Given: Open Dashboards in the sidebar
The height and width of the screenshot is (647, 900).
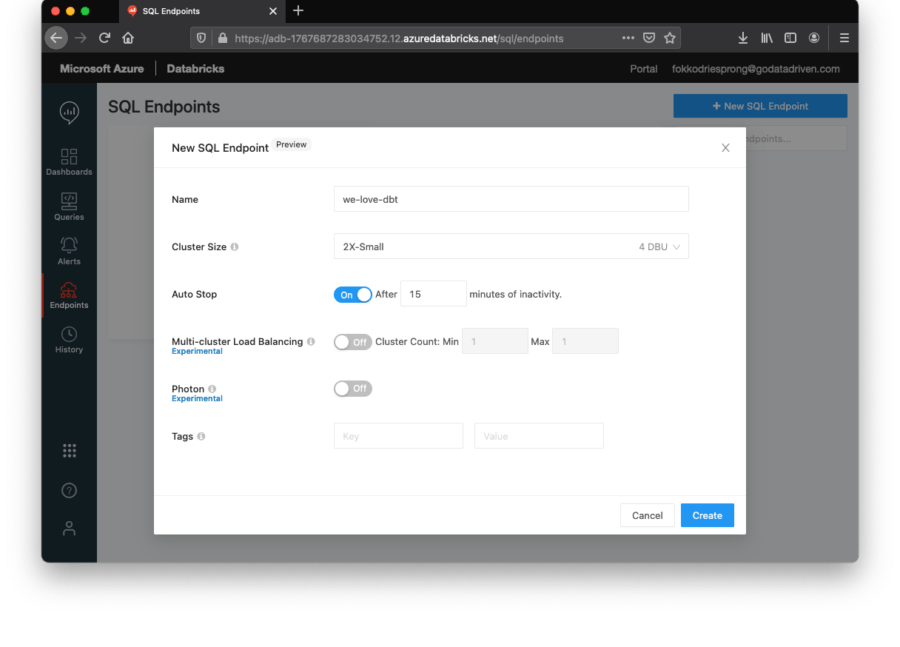Looking at the screenshot, I should pyautogui.click(x=69, y=162).
